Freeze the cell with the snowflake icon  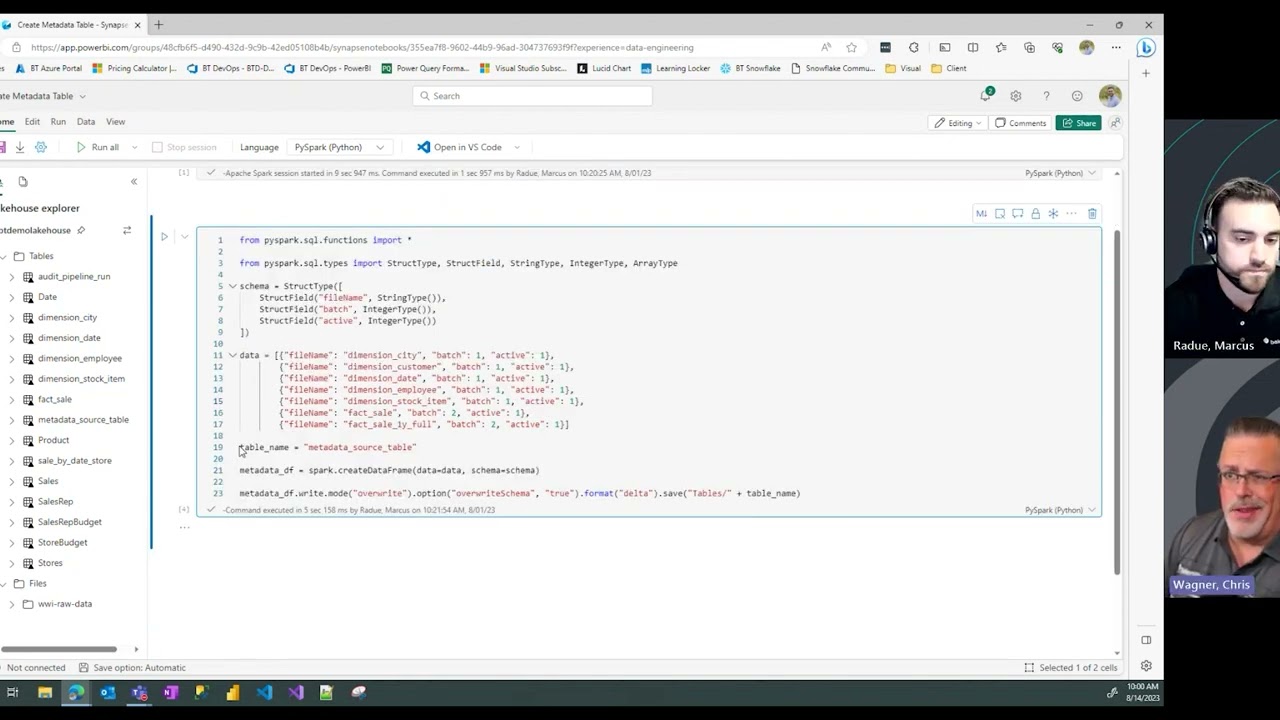(x=1053, y=214)
